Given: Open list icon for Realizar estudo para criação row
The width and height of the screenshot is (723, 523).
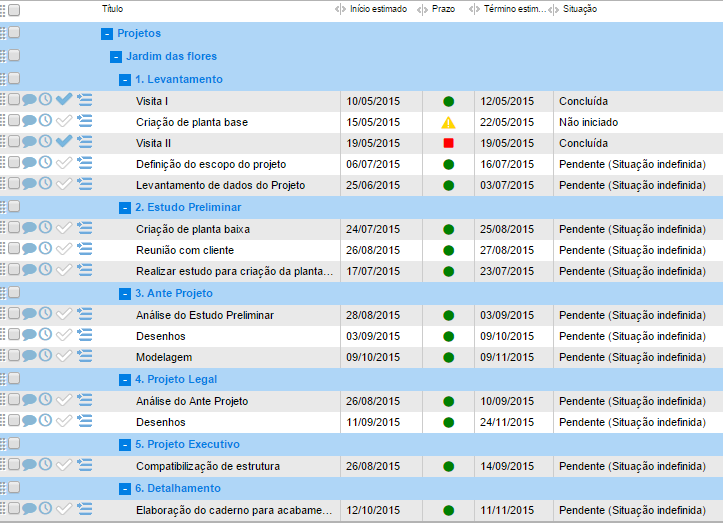Looking at the screenshot, I should click(x=84, y=270).
